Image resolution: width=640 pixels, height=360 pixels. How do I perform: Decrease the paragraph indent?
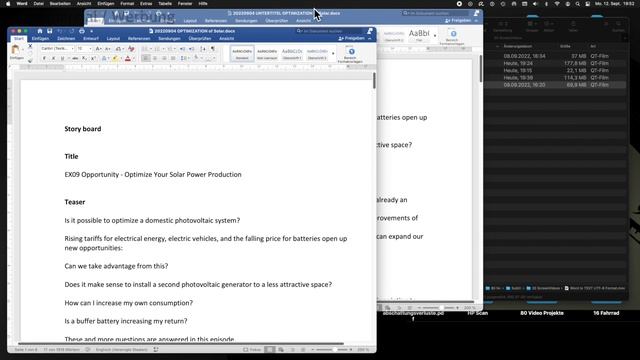click(x=182, y=49)
